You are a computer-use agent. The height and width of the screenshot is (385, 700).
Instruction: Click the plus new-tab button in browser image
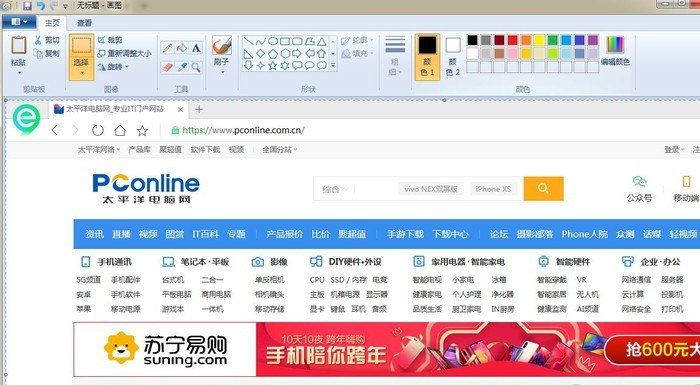[x=199, y=109]
